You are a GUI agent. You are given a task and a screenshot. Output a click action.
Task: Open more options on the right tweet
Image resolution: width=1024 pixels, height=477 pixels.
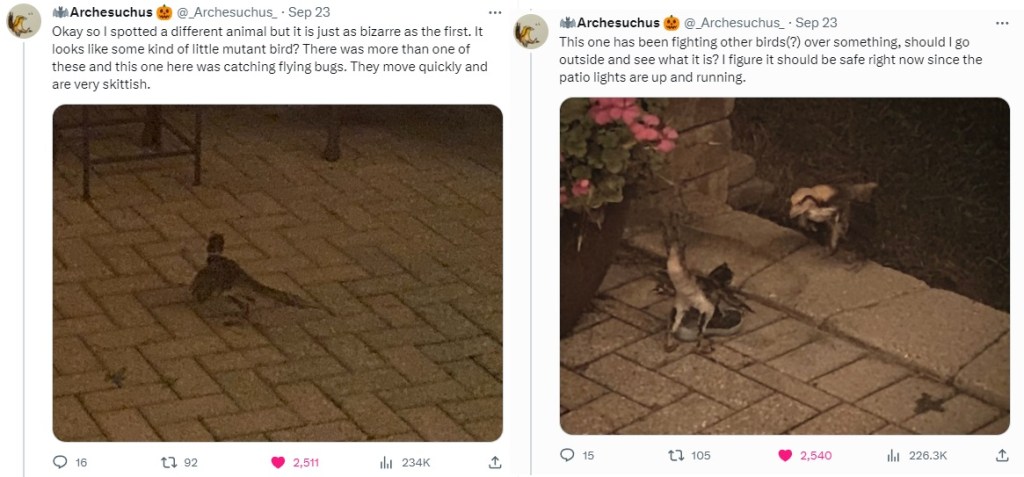click(1002, 22)
